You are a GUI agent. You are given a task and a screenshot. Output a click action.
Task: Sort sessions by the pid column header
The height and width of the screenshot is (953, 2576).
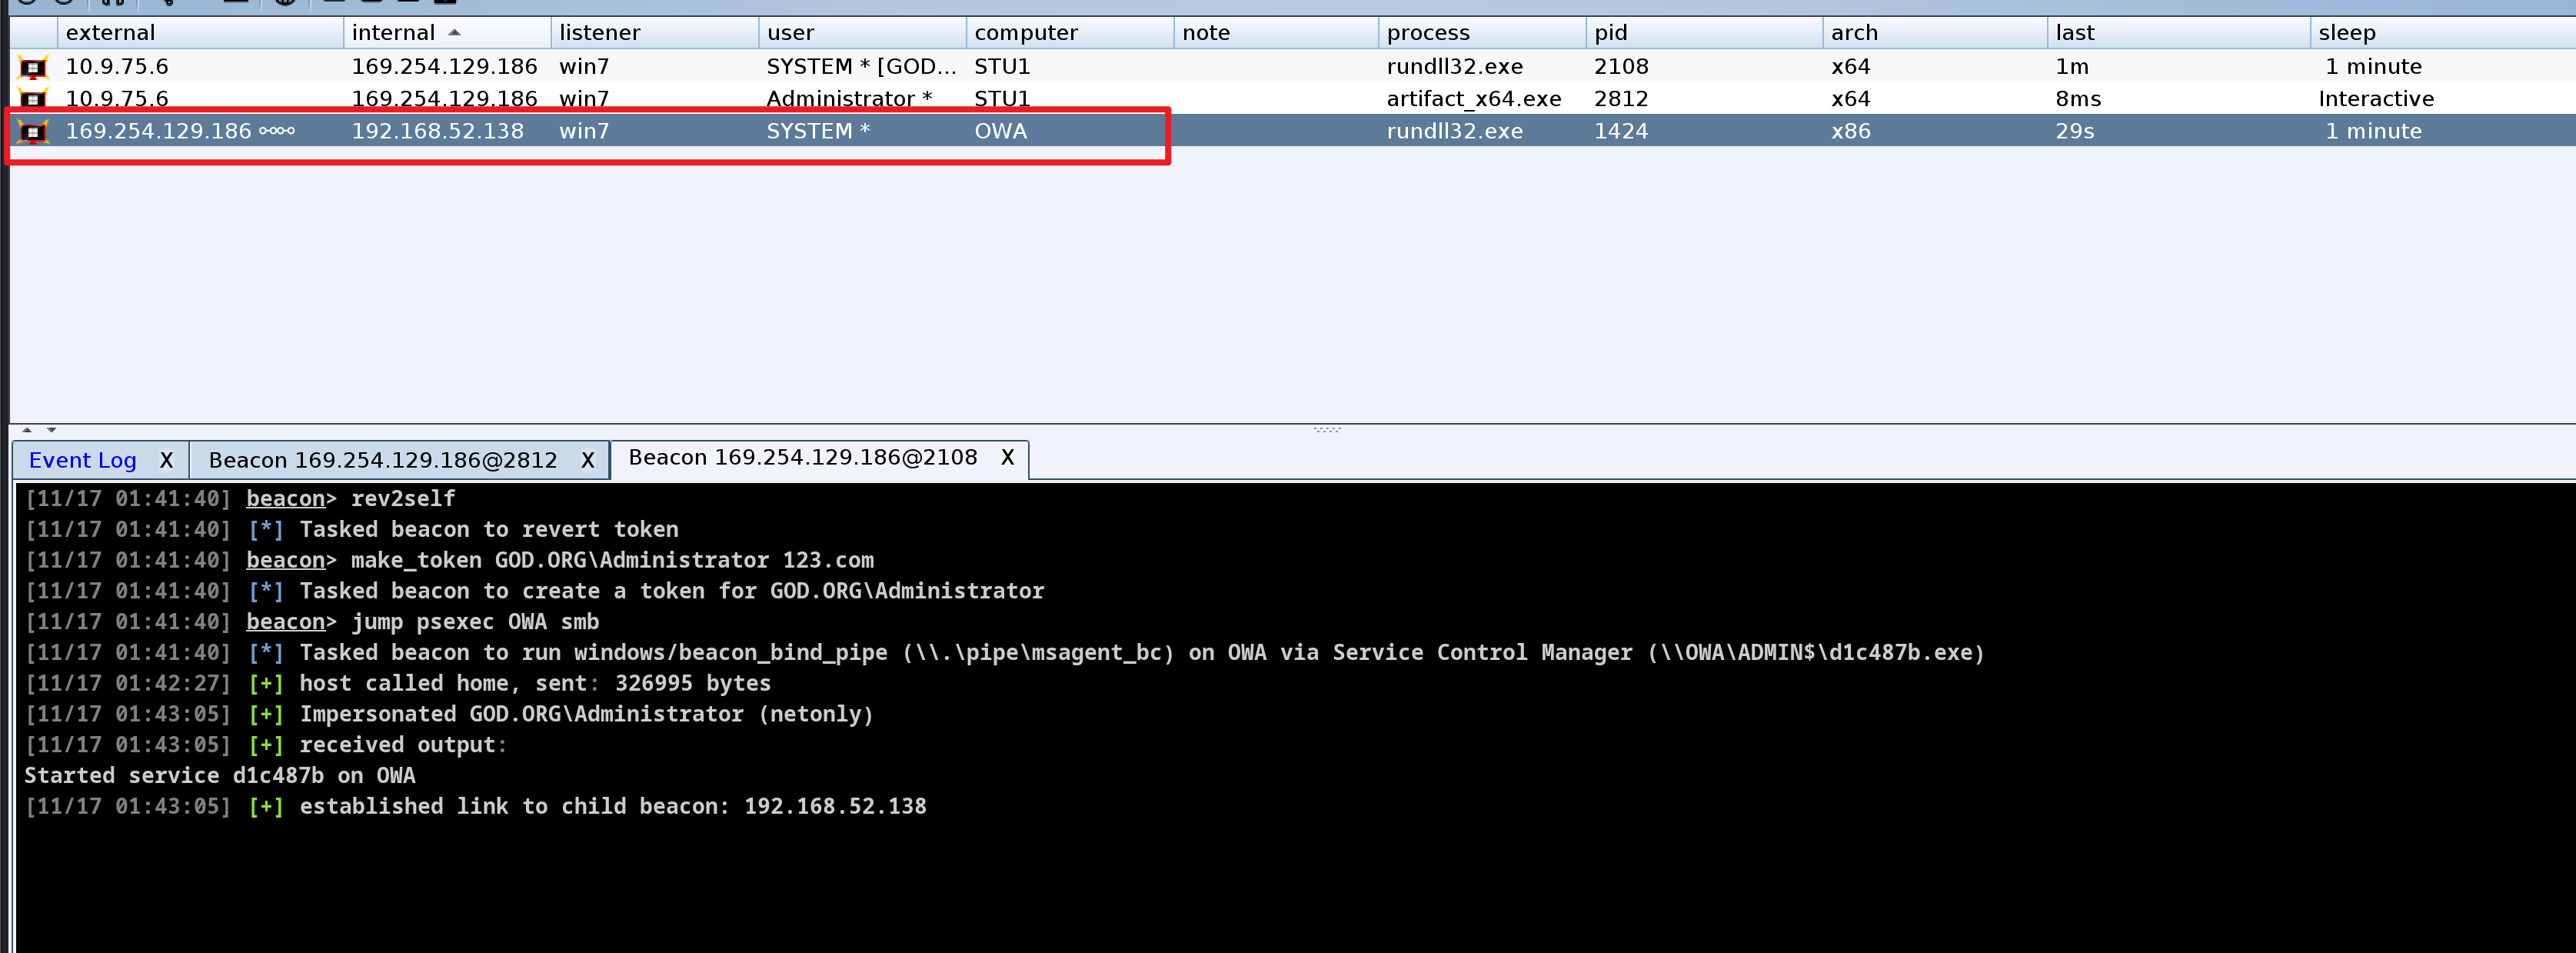[x=1703, y=33]
